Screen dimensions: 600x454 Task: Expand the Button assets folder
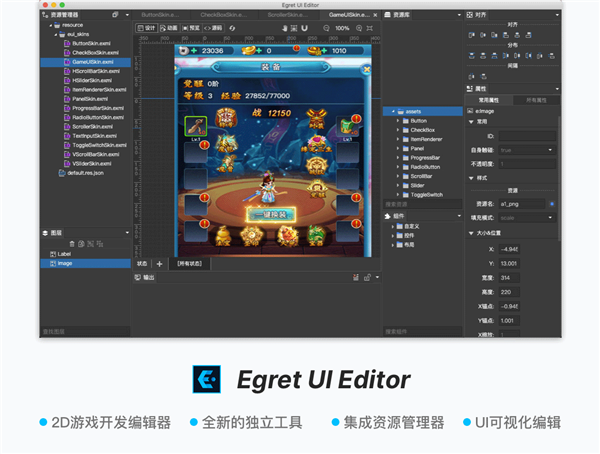(398, 121)
